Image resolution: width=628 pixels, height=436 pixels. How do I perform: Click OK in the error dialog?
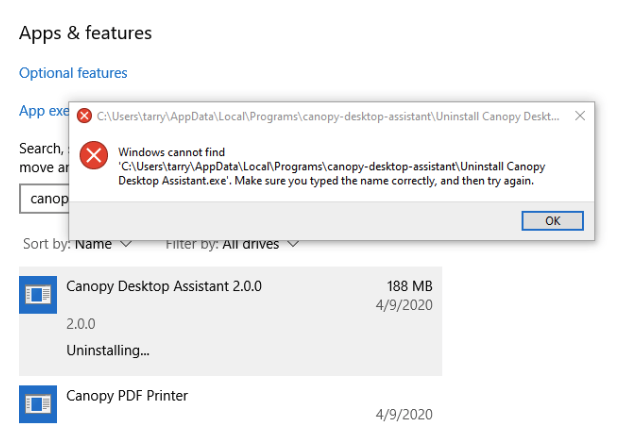552,221
